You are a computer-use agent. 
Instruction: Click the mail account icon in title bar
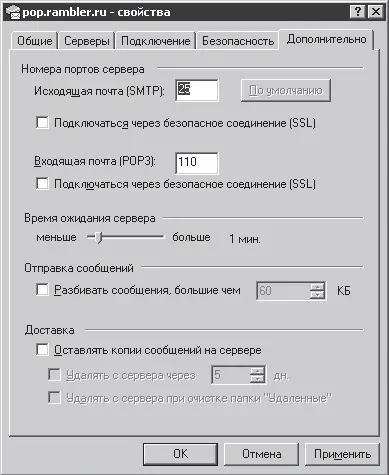[x=13, y=12]
